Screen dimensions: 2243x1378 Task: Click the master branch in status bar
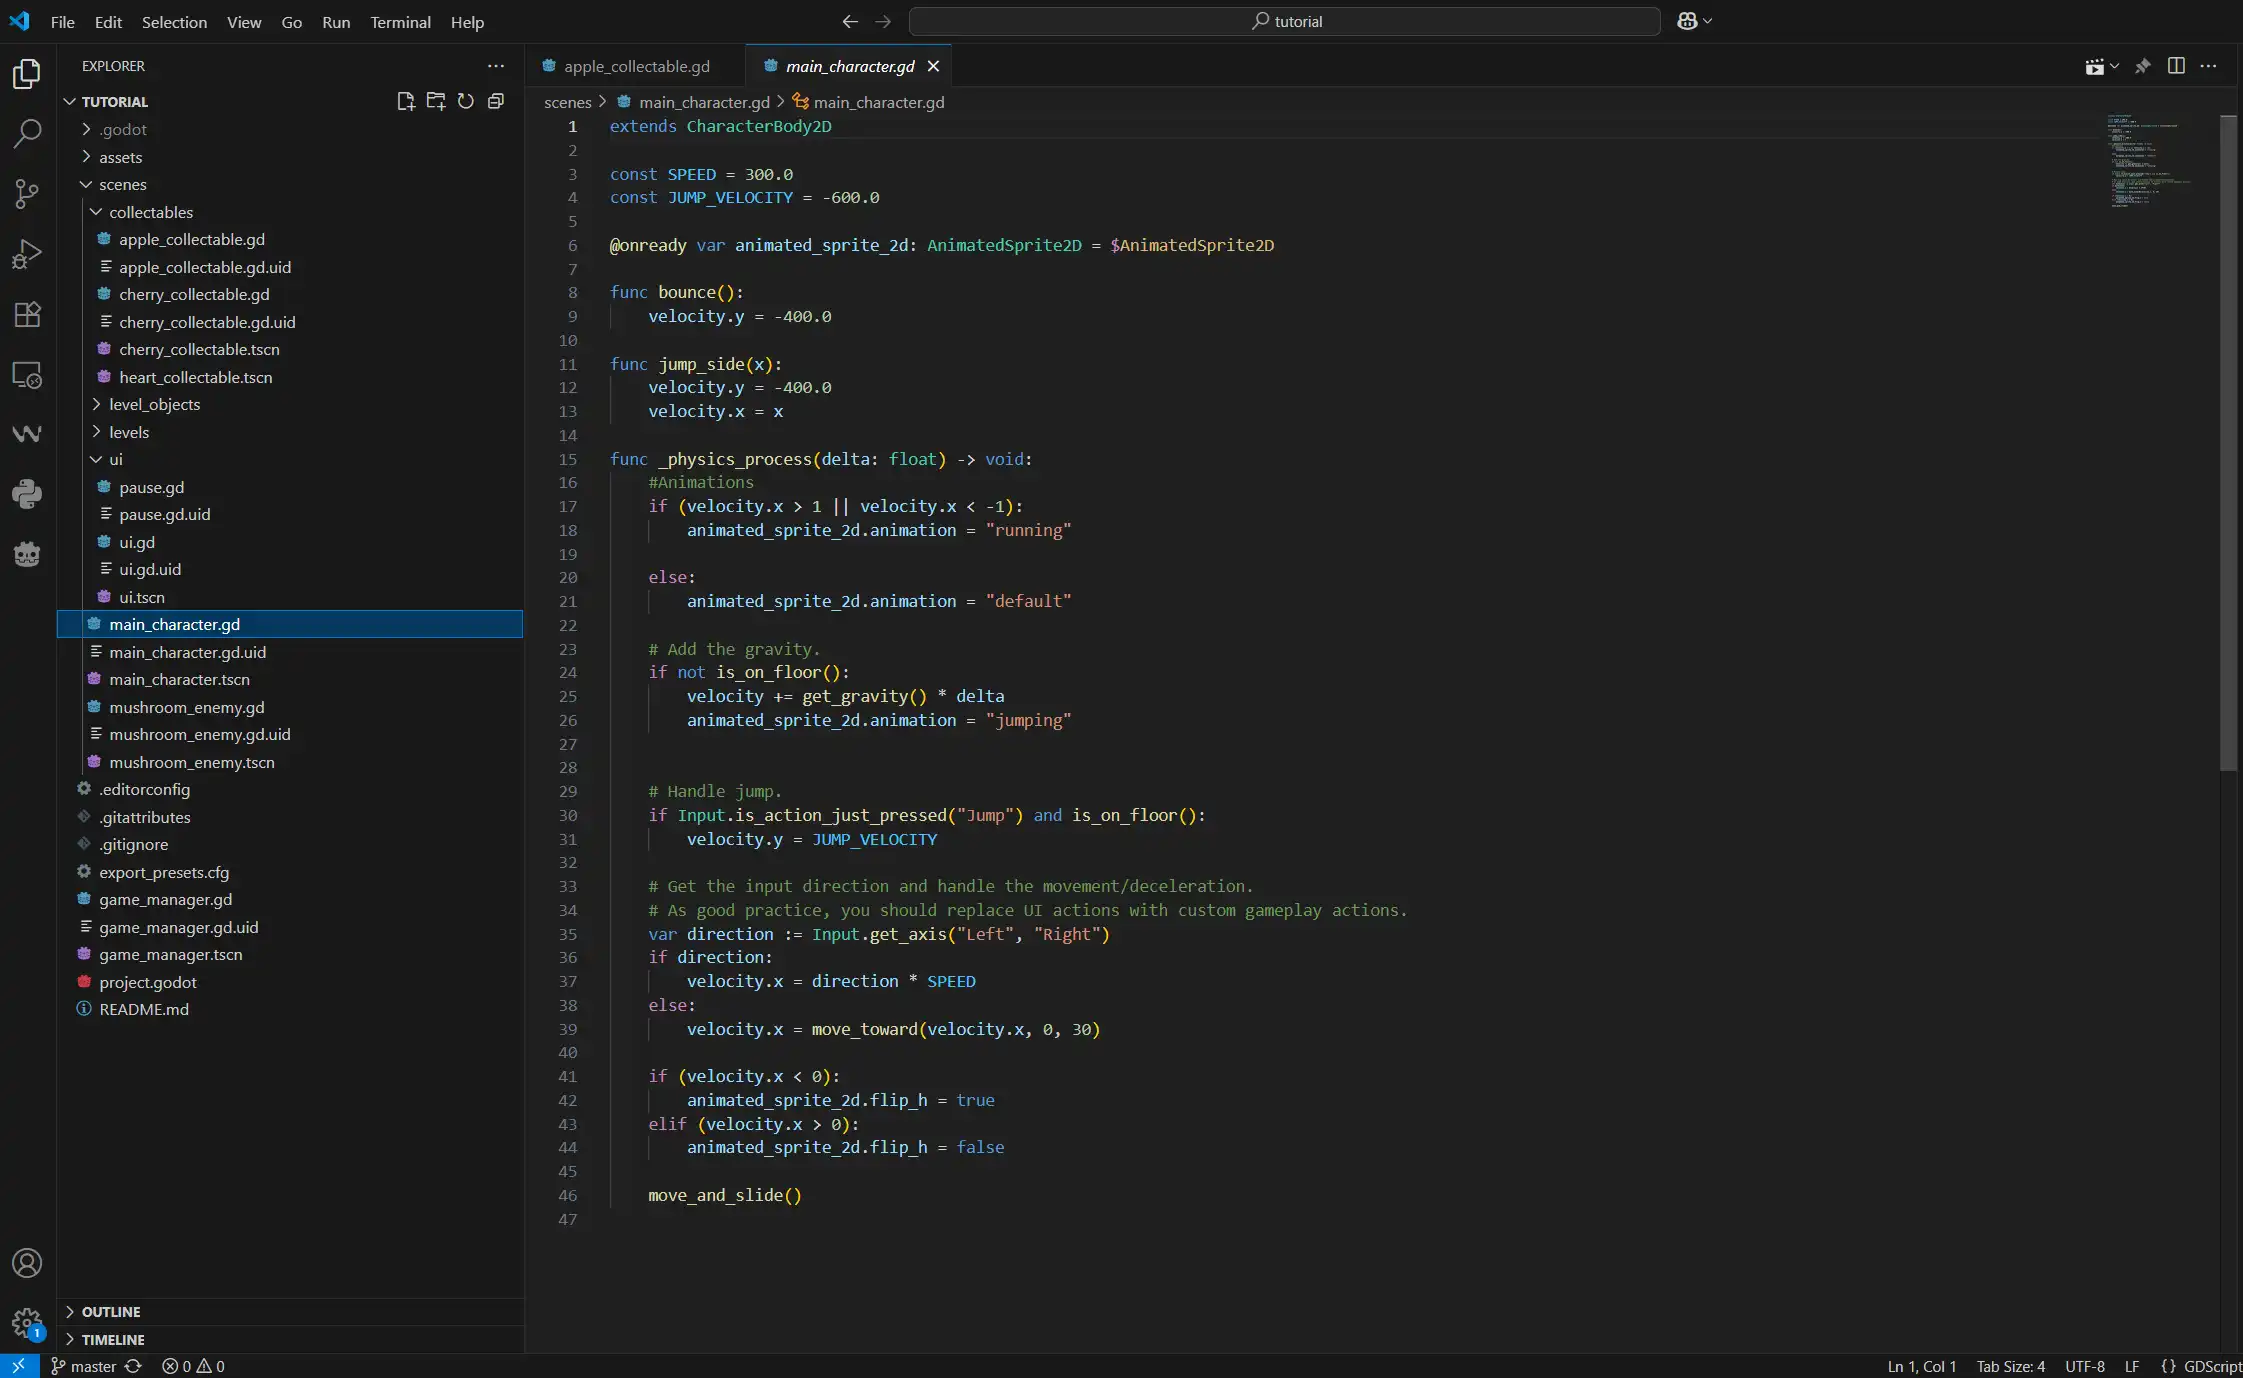[92, 1366]
